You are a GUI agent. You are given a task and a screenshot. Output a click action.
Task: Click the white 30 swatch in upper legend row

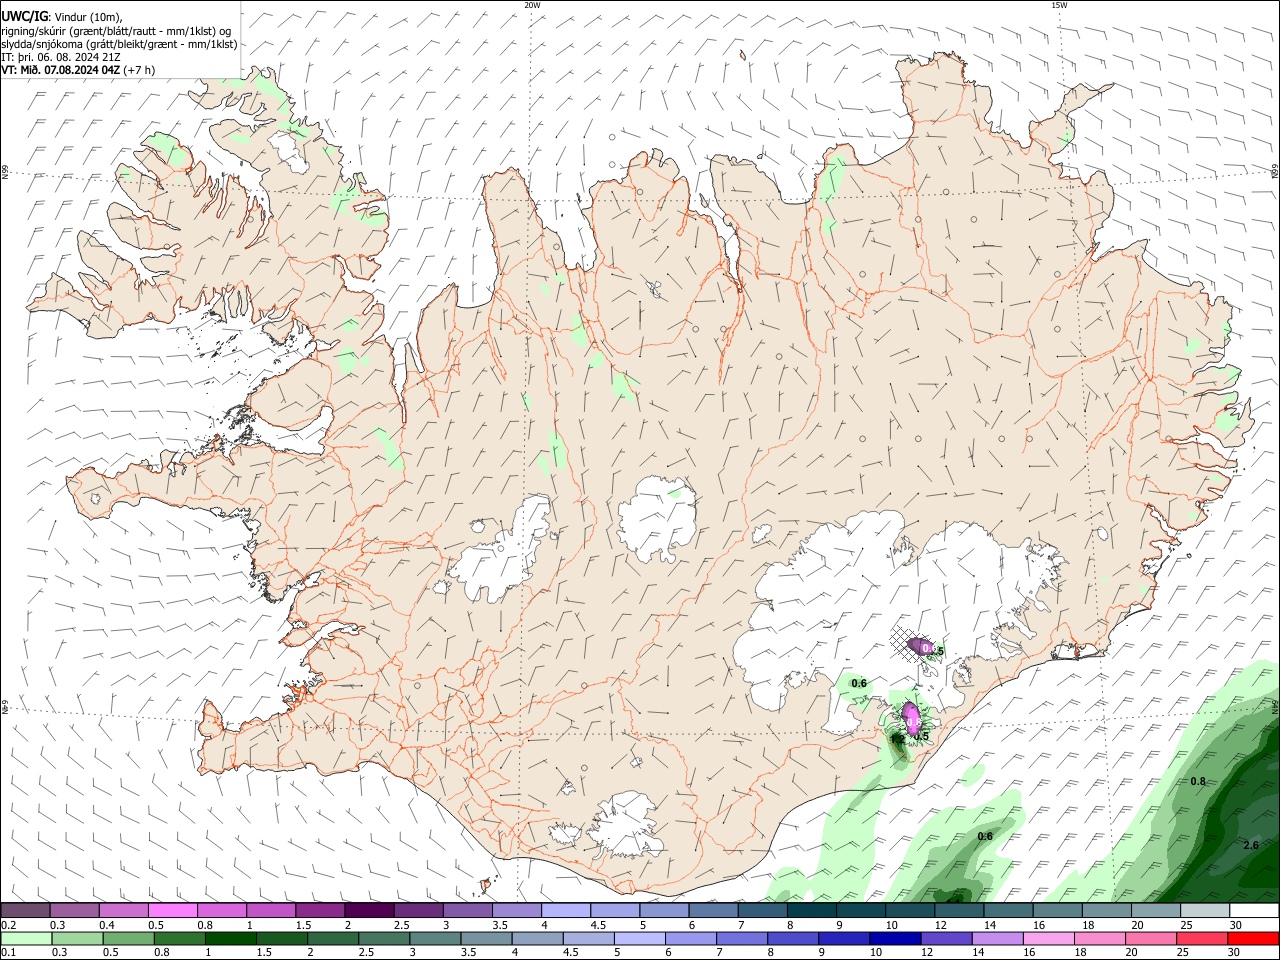[x=1253, y=910]
